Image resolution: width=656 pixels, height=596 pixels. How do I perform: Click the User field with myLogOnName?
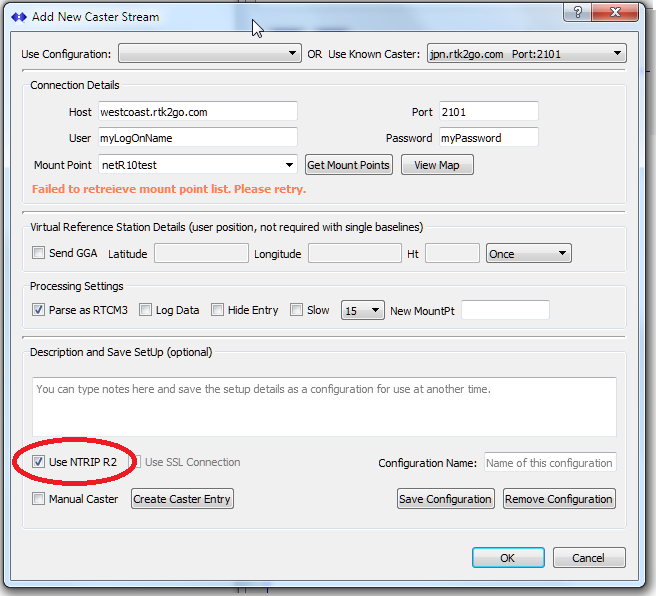197,138
